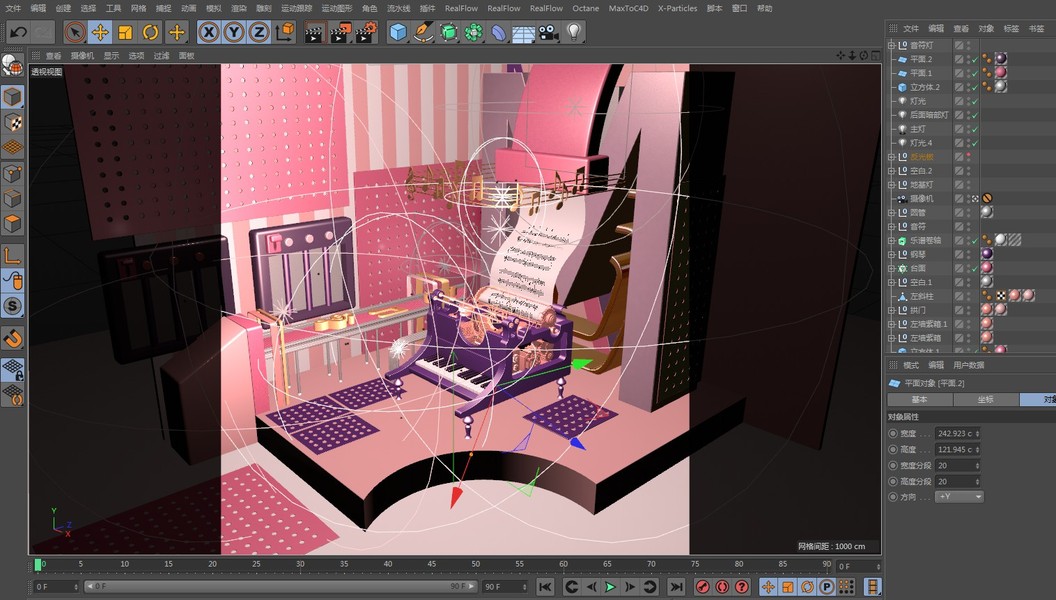The image size is (1056, 600).
Task: Switch to Points mode
Action: click(x=12, y=173)
